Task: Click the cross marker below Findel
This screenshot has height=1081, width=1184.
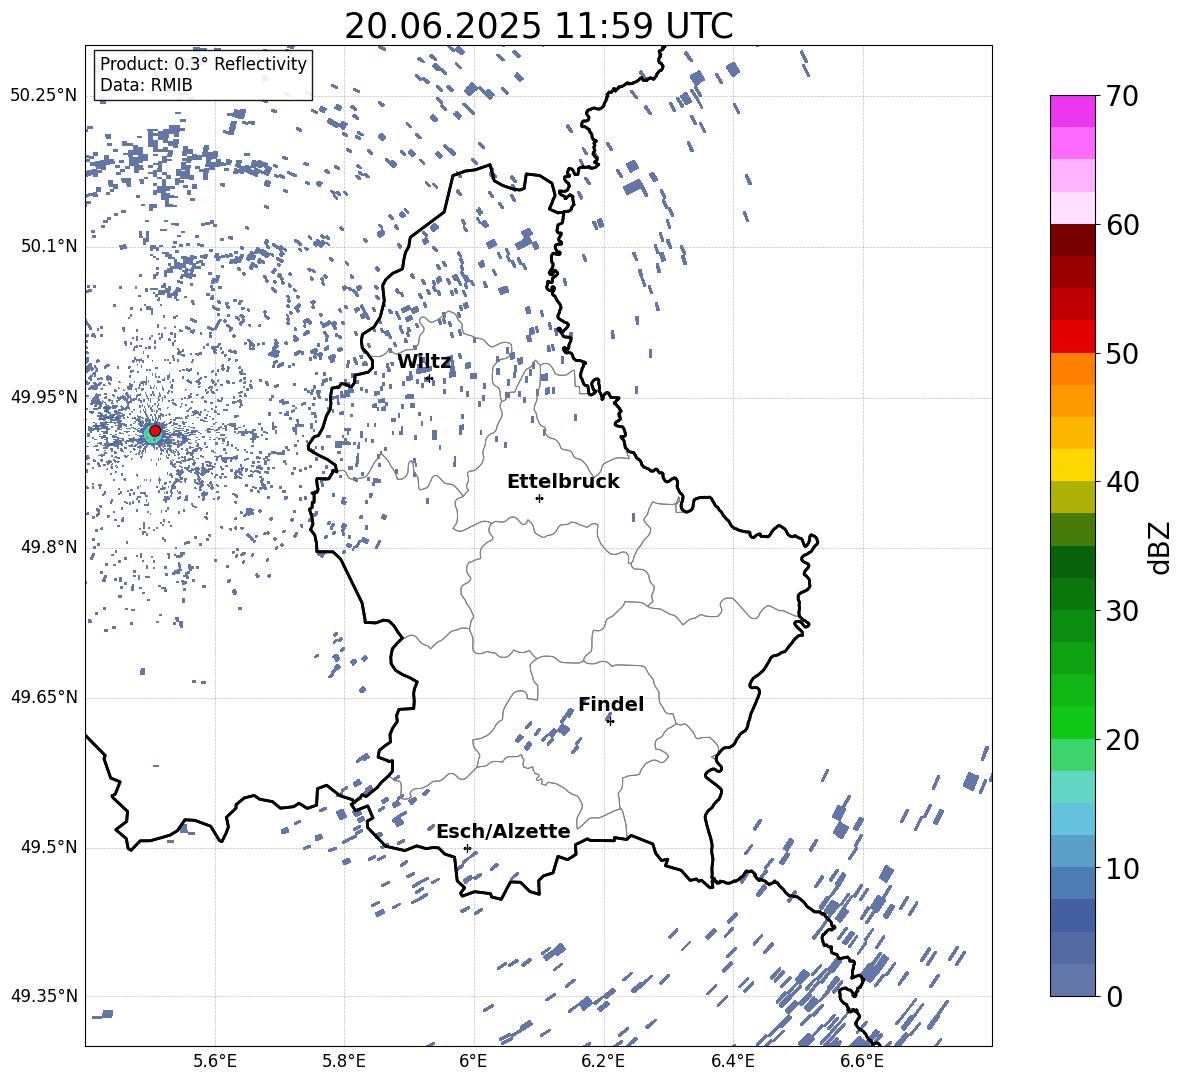Action: coord(610,721)
